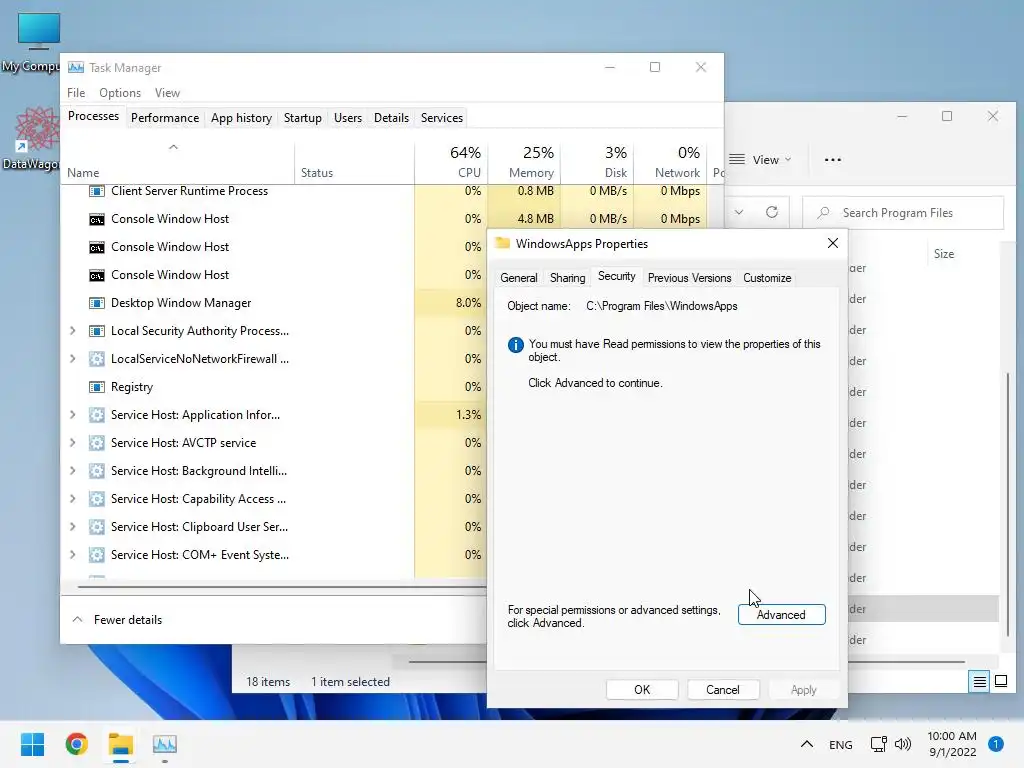The width and height of the screenshot is (1024, 768).
Task: Sort processes by Memory column
Action: 524,162
